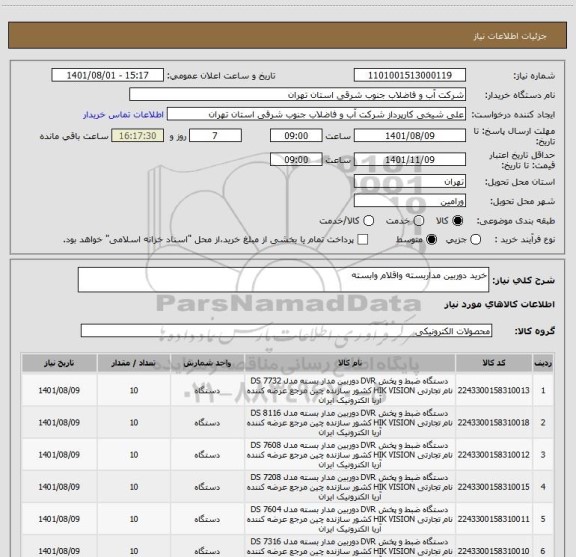Click the DS 8116 DVR product name
The width and height of the screenshot is (576, 557).
[x=349, y=423]
